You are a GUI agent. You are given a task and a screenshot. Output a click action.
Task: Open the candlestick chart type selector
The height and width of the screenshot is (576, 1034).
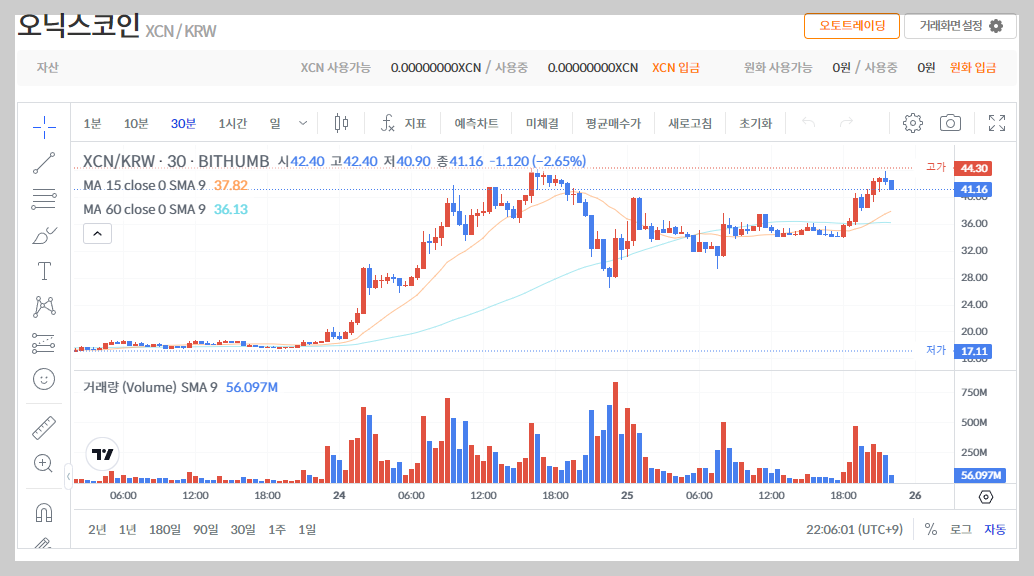coord(341,123)
